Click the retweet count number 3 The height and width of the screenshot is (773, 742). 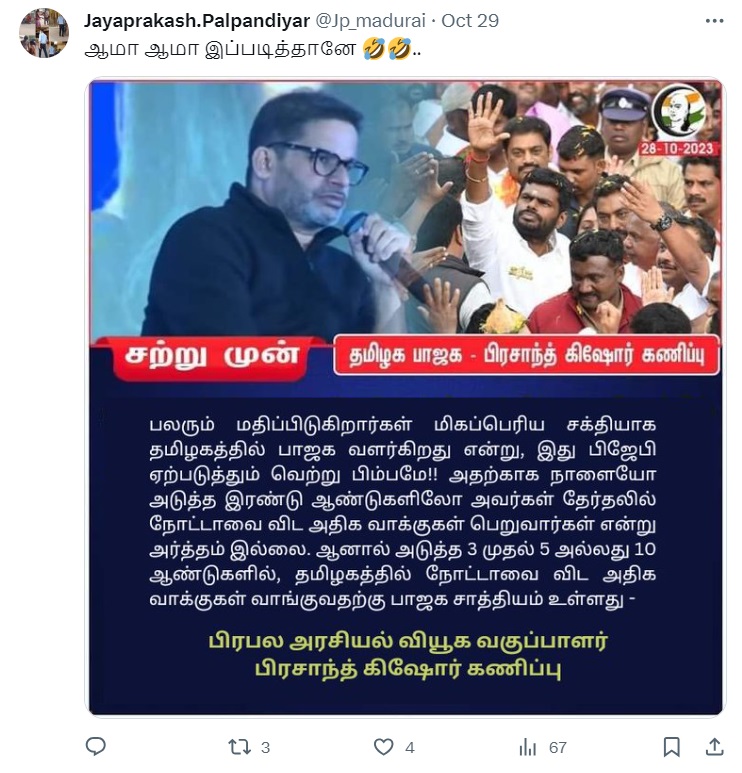click(265, 747)
